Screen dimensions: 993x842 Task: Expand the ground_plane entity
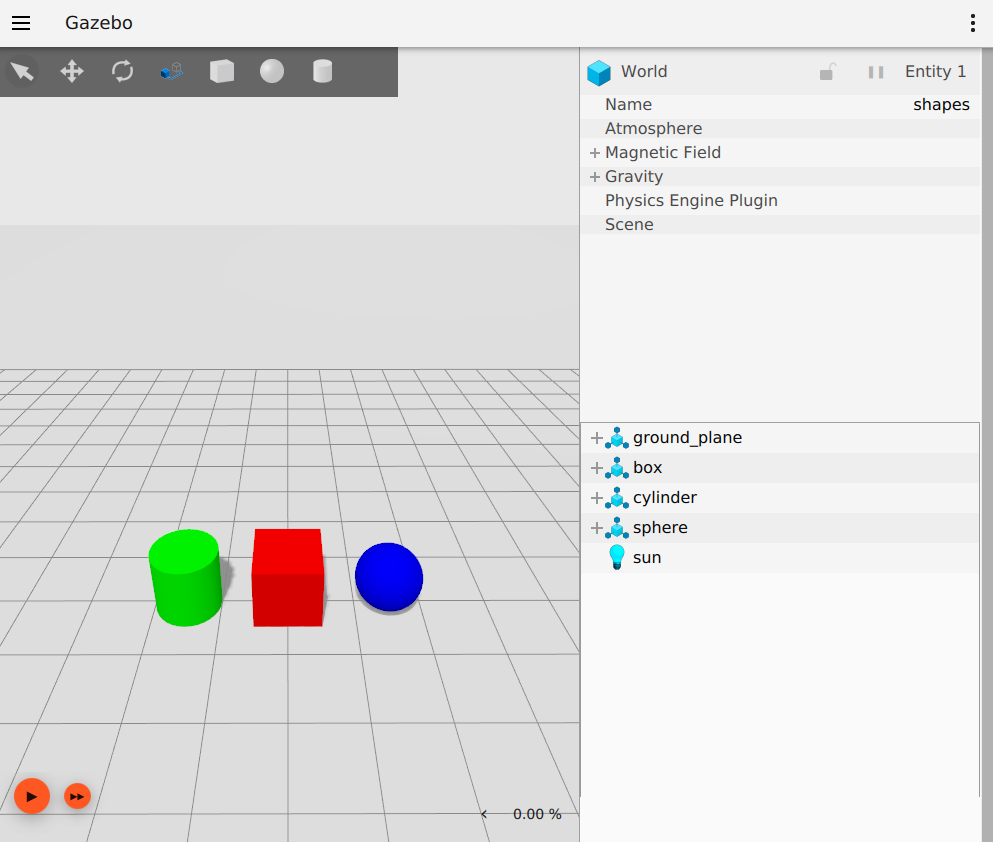tap(597, 438)
